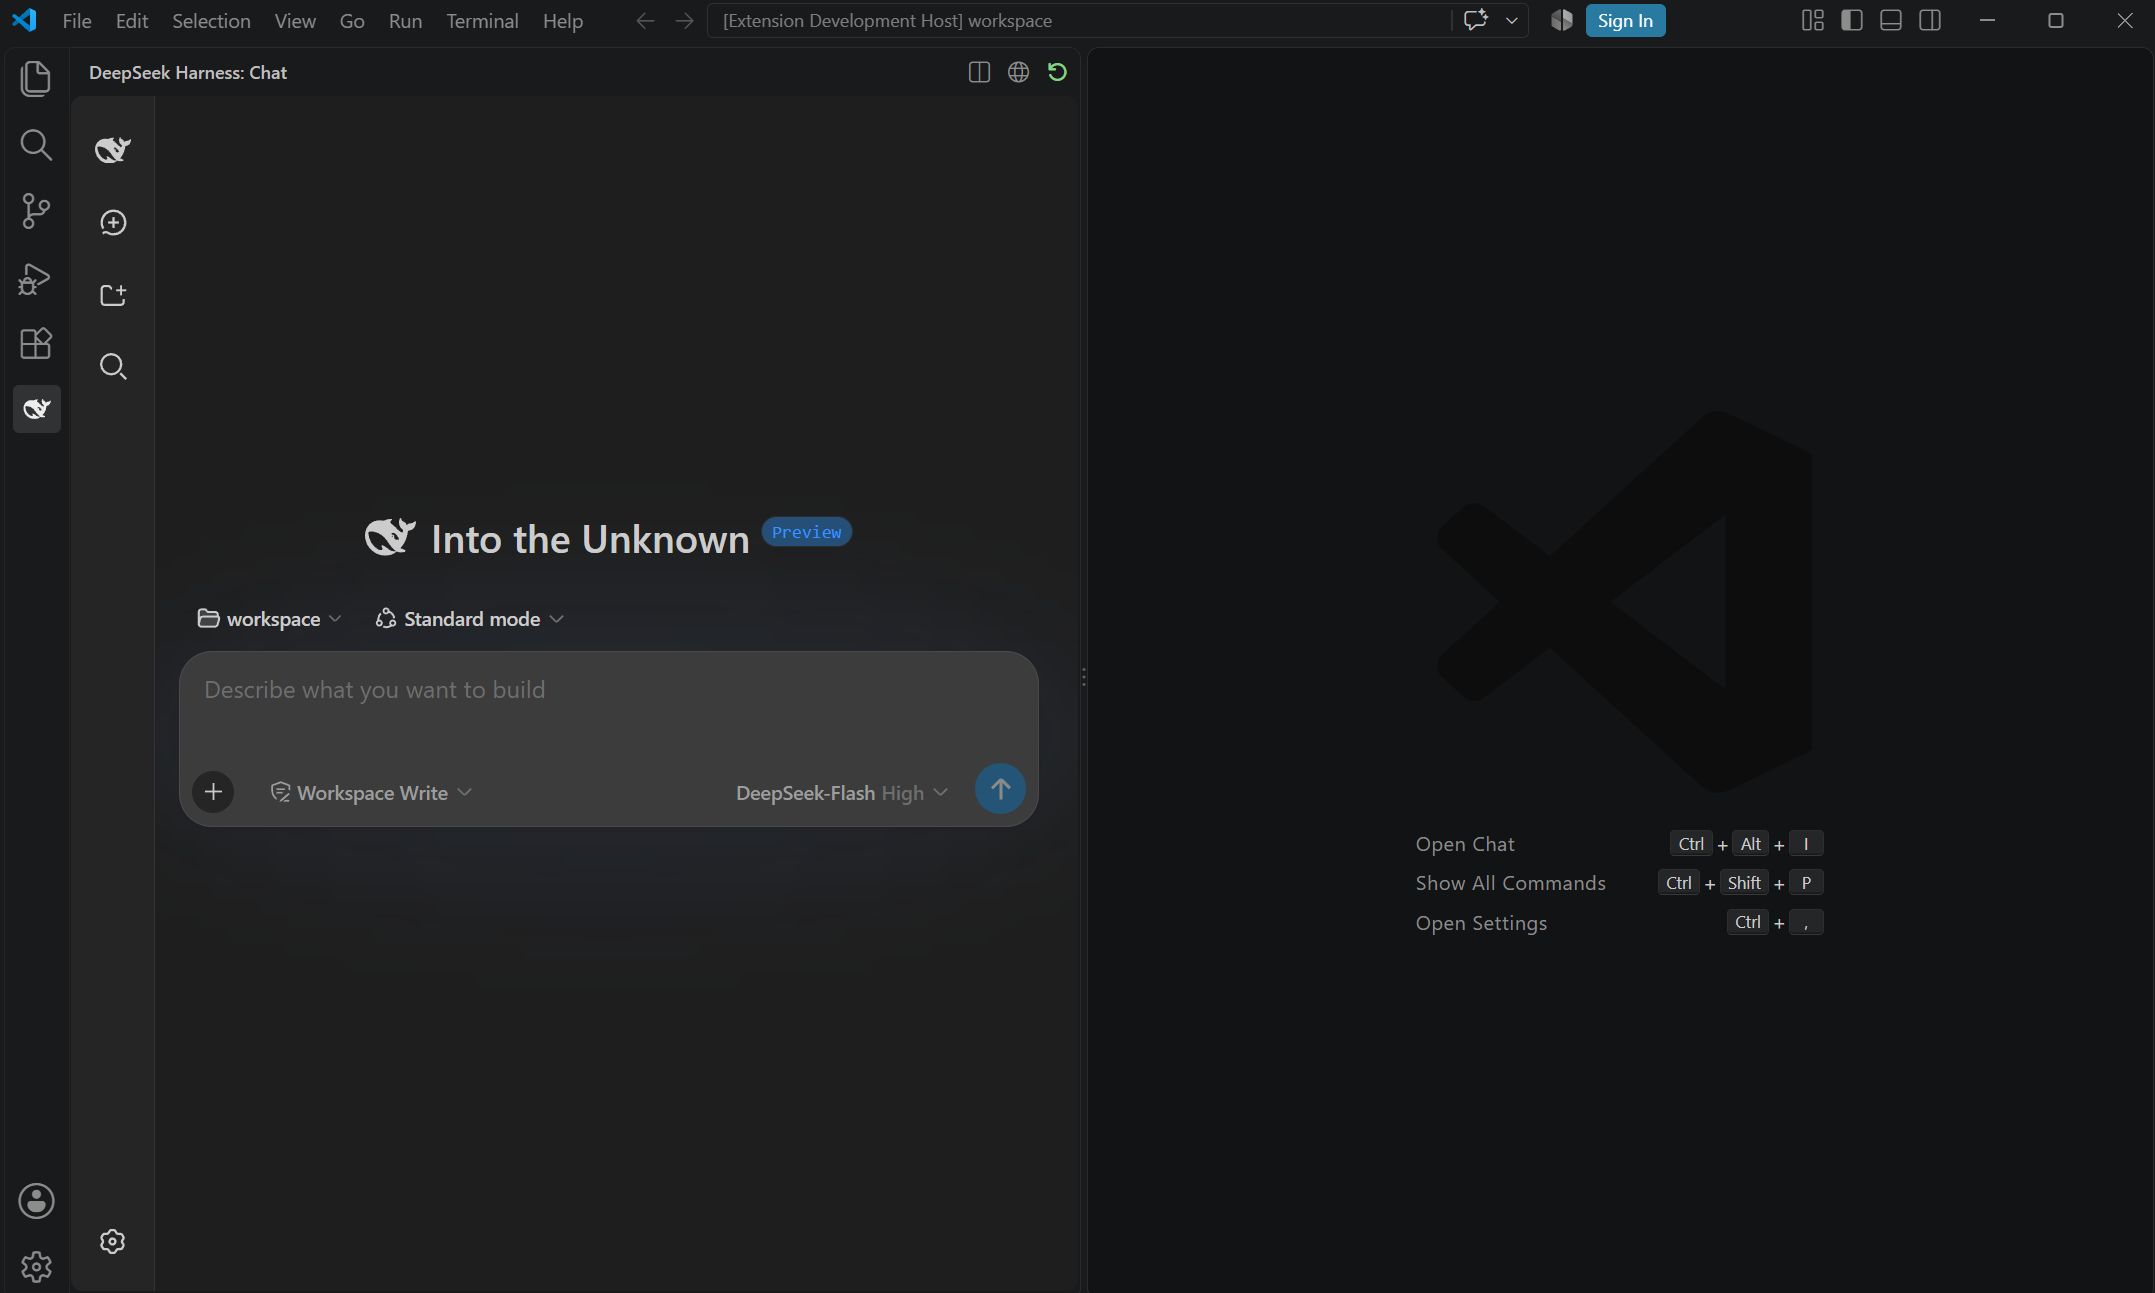Viewport: 2155px width, 1293px height.
Task: Add attachment with the plus button
Action: point(213,792)
